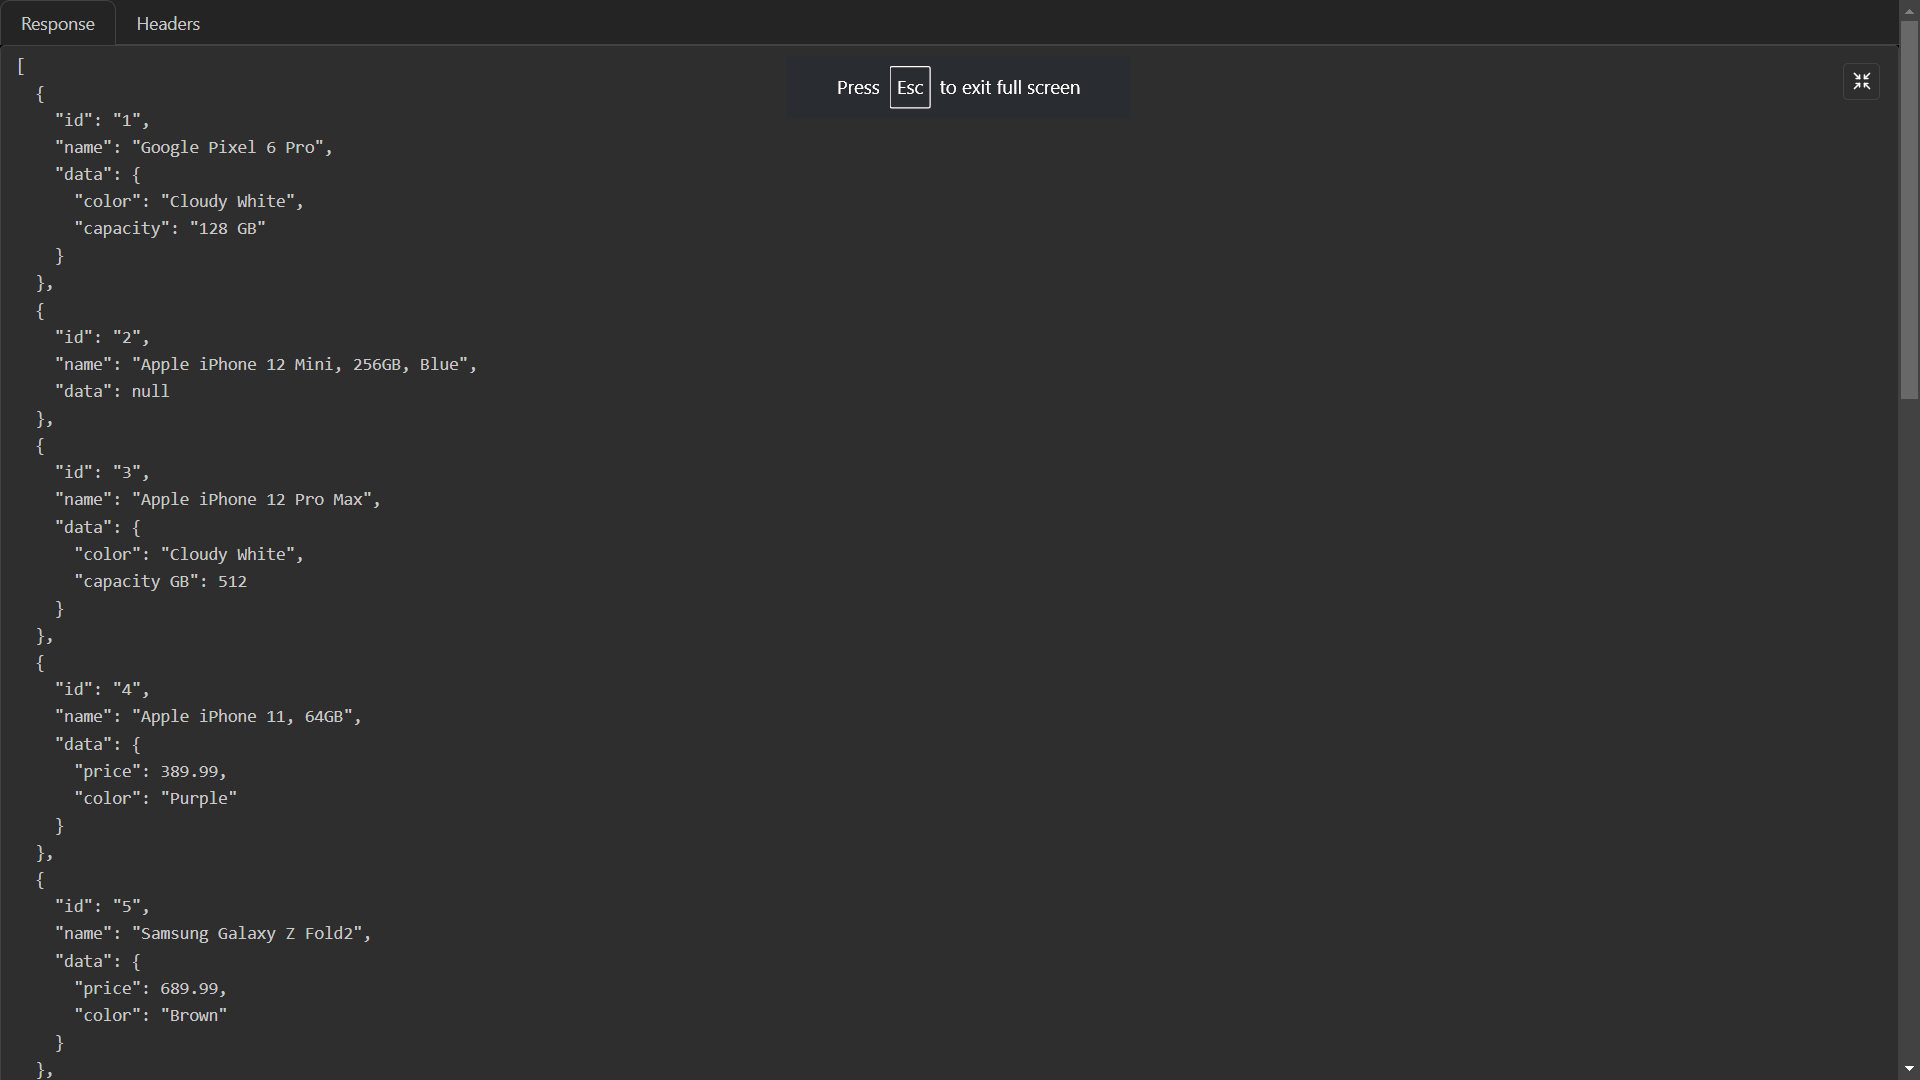Screen dimensions: 1920x1080
Task: Click the "Apple iPhone 12 Mini, 256GB, Blue" text
Action: (x=300, y=364)
